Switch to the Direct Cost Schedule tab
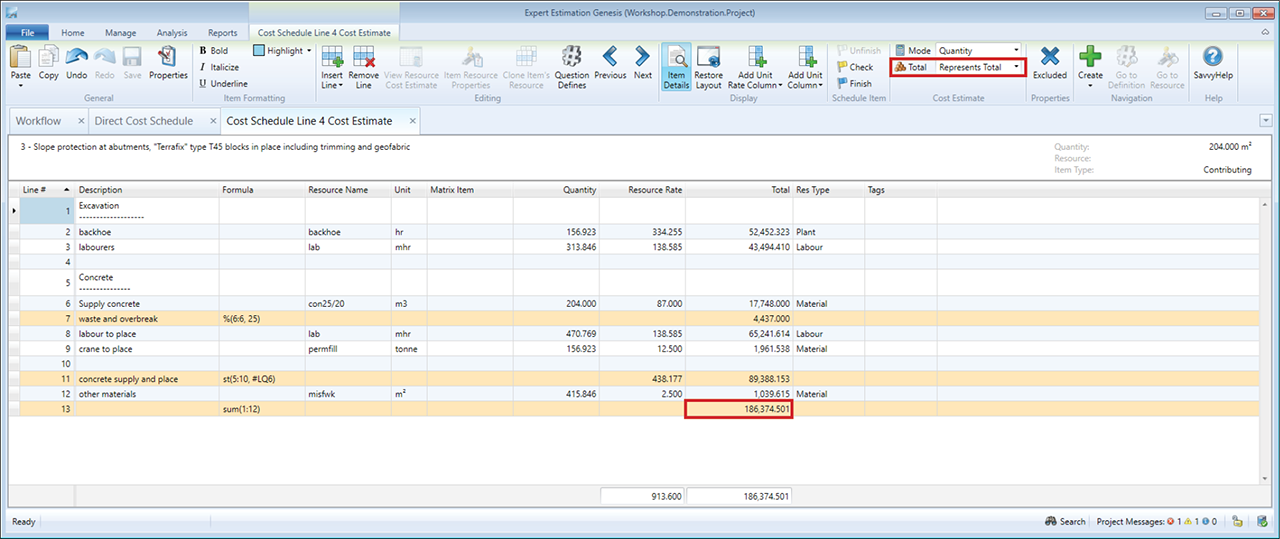Screen dimensions: 1280x539 [x=142, y=121]
